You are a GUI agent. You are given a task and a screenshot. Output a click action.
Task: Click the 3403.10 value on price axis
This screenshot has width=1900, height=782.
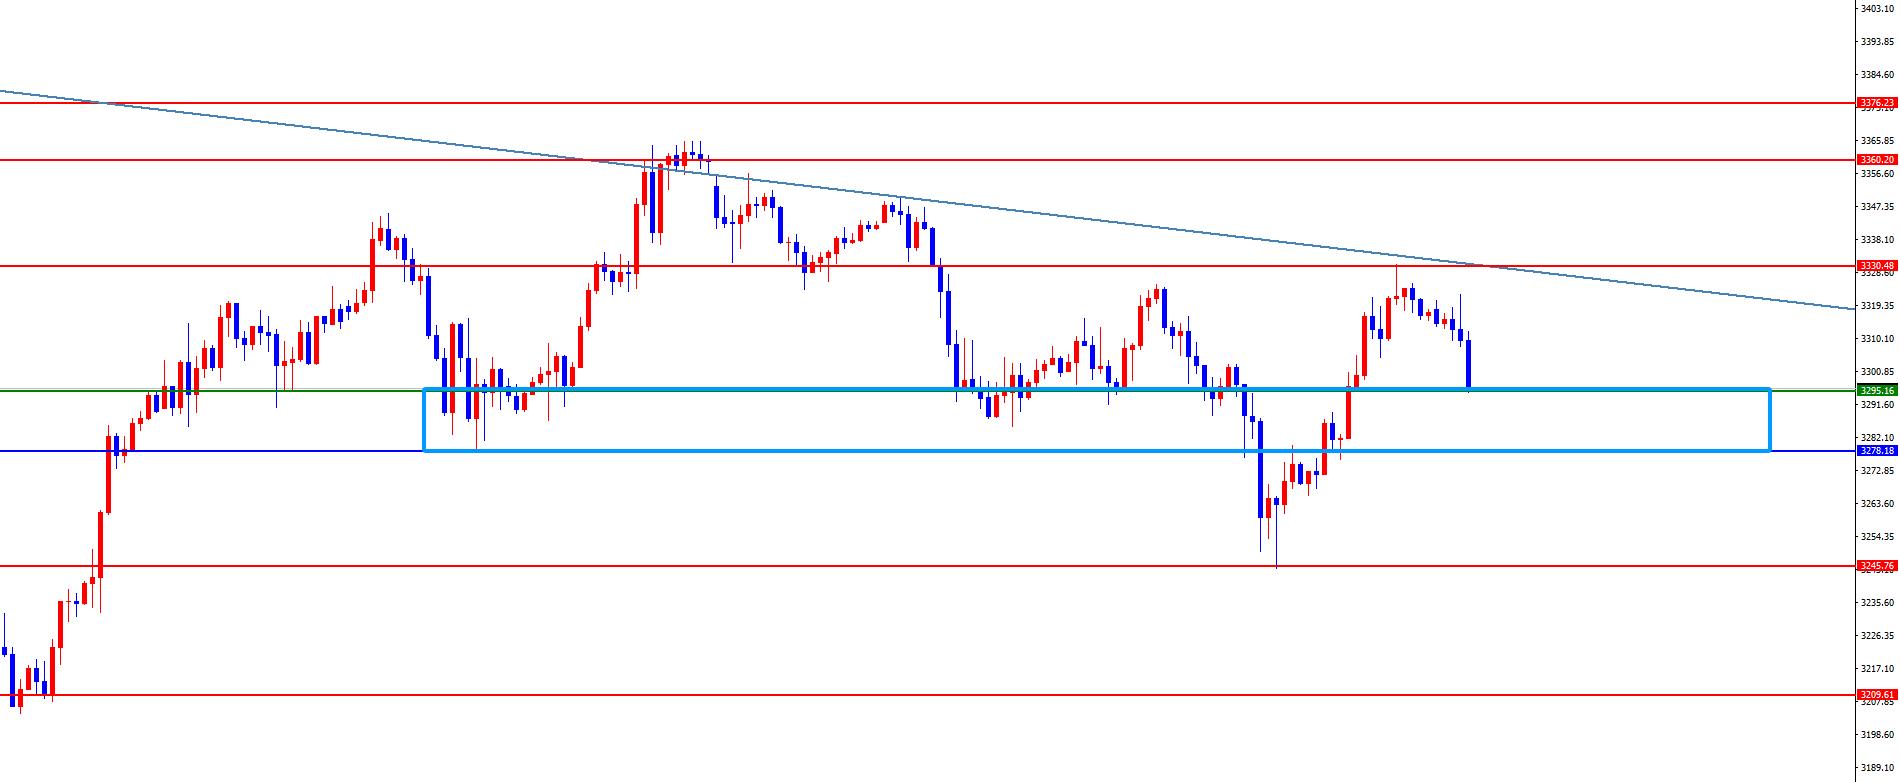coord(1878,9)
